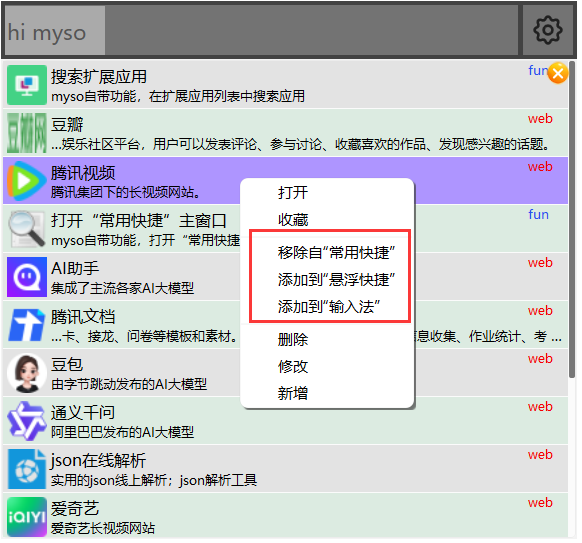Select the 腾讯文档 result title
This screenshot has width=582, height=543.
83,317
